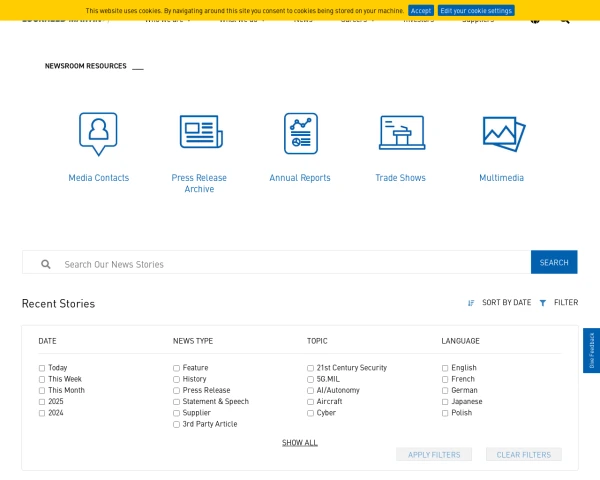This screenshot has height=480, width=600.
Task: Click the Media Contacts speech bubble icon
Action: pos(98,133)
